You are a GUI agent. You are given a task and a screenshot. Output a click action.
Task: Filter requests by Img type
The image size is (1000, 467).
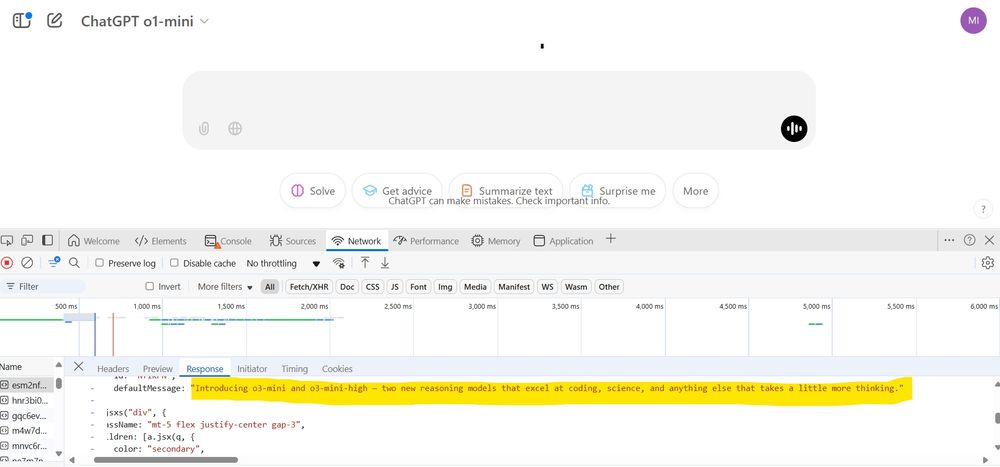pyautogui.click(x=445, y=286)
